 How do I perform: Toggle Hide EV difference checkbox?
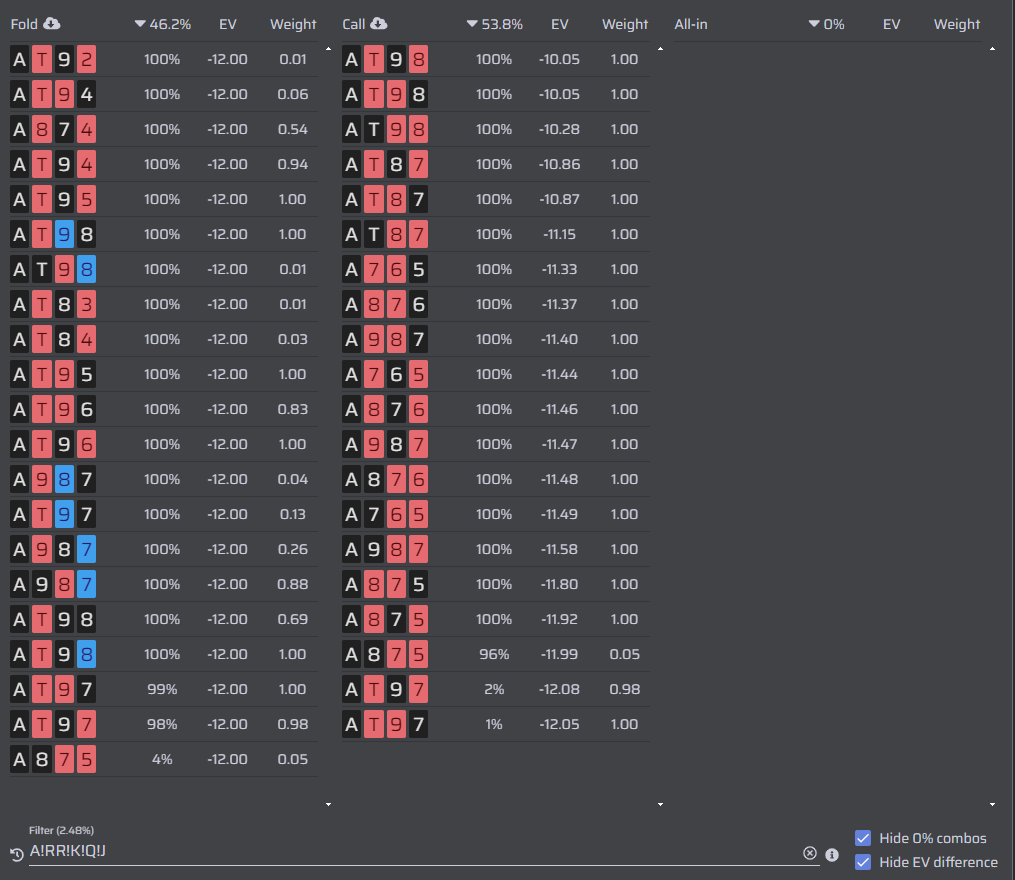pyautogui.click(x=863, y=862)
